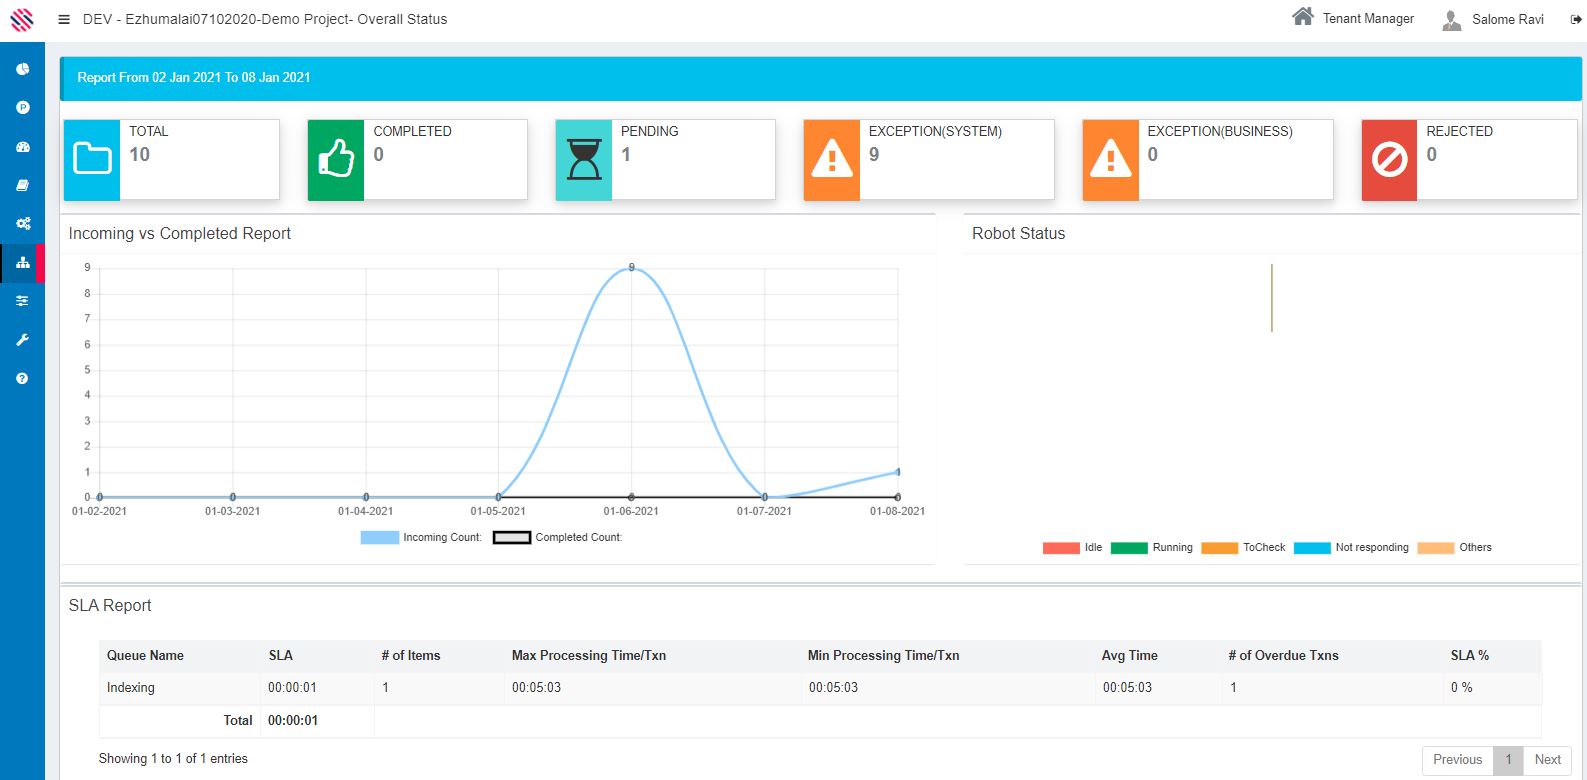
Task: Click Showing 1 to 1 entries text
Action: coord(173,759)
